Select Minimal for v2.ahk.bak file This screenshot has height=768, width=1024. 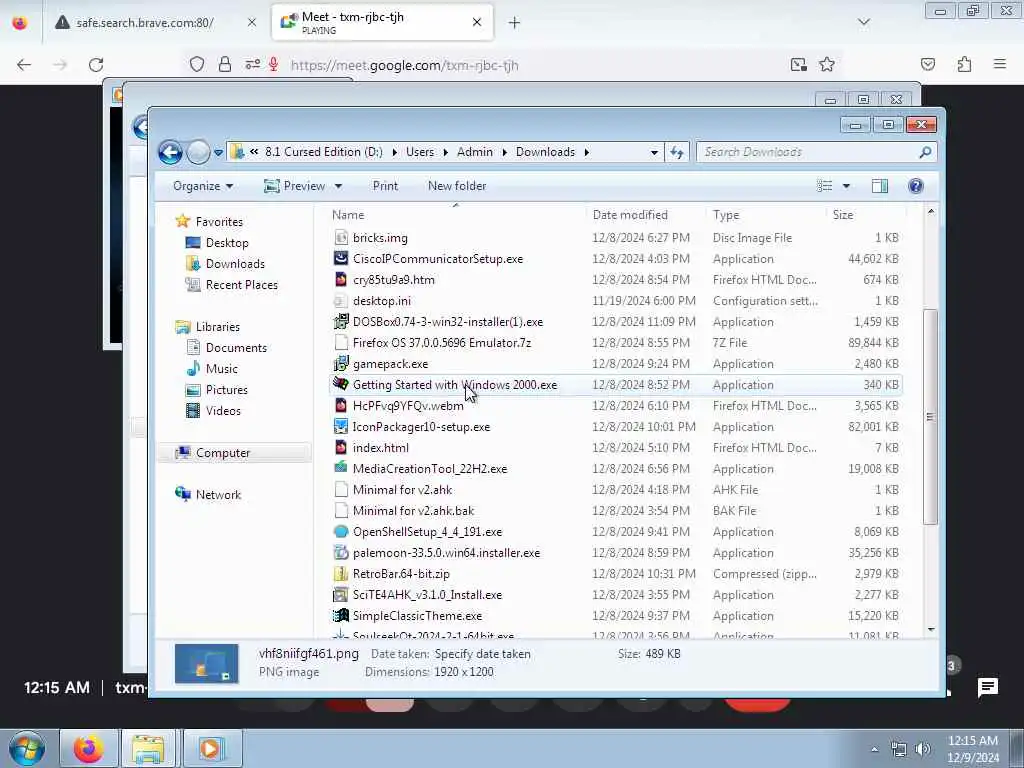point(413,511)
